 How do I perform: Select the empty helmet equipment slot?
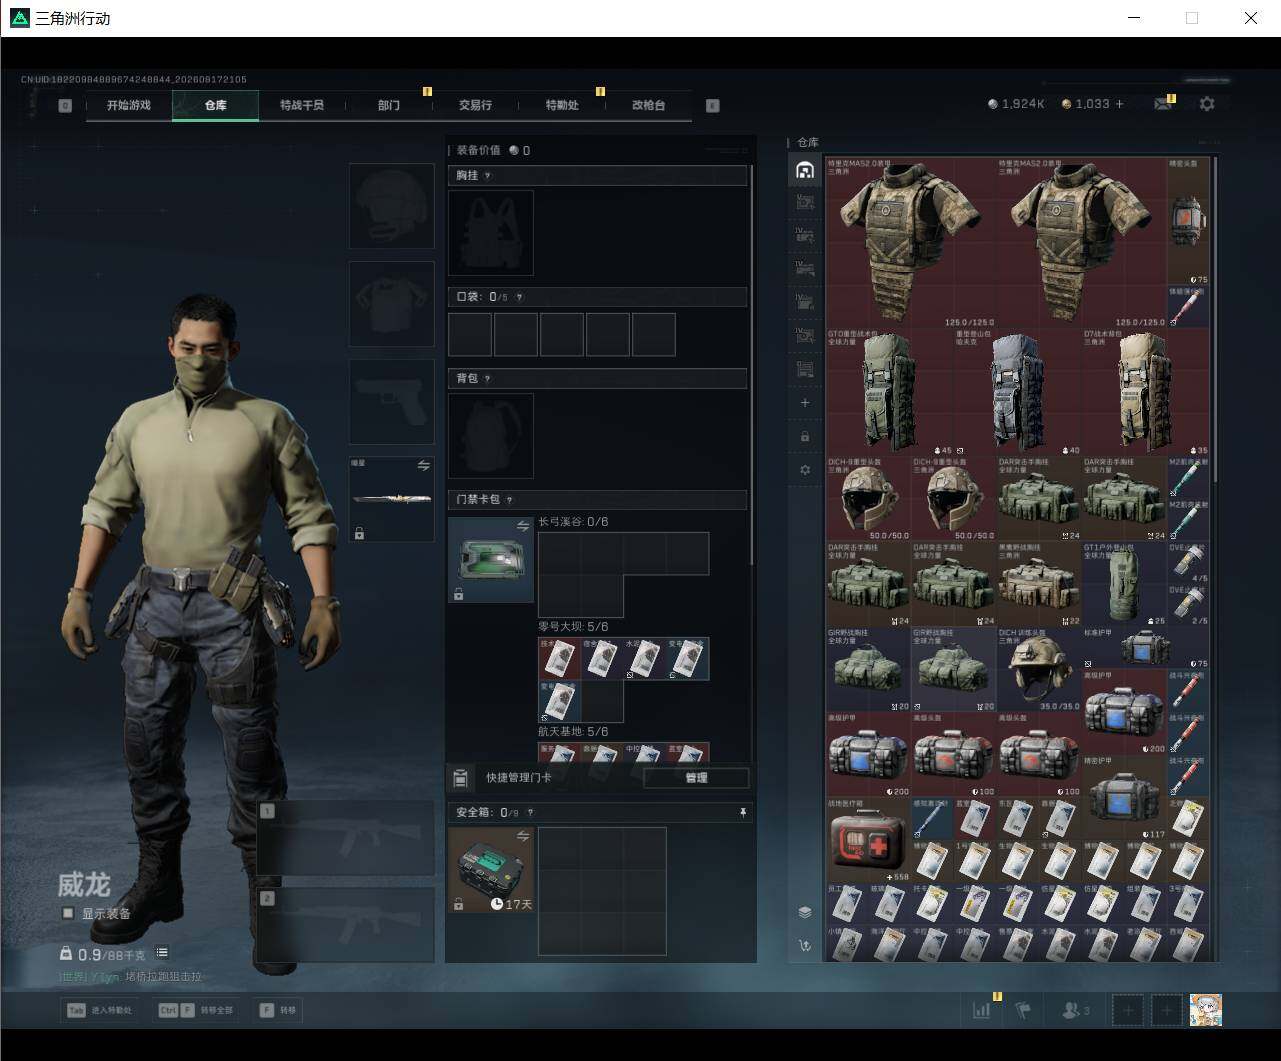pos(392,206)
